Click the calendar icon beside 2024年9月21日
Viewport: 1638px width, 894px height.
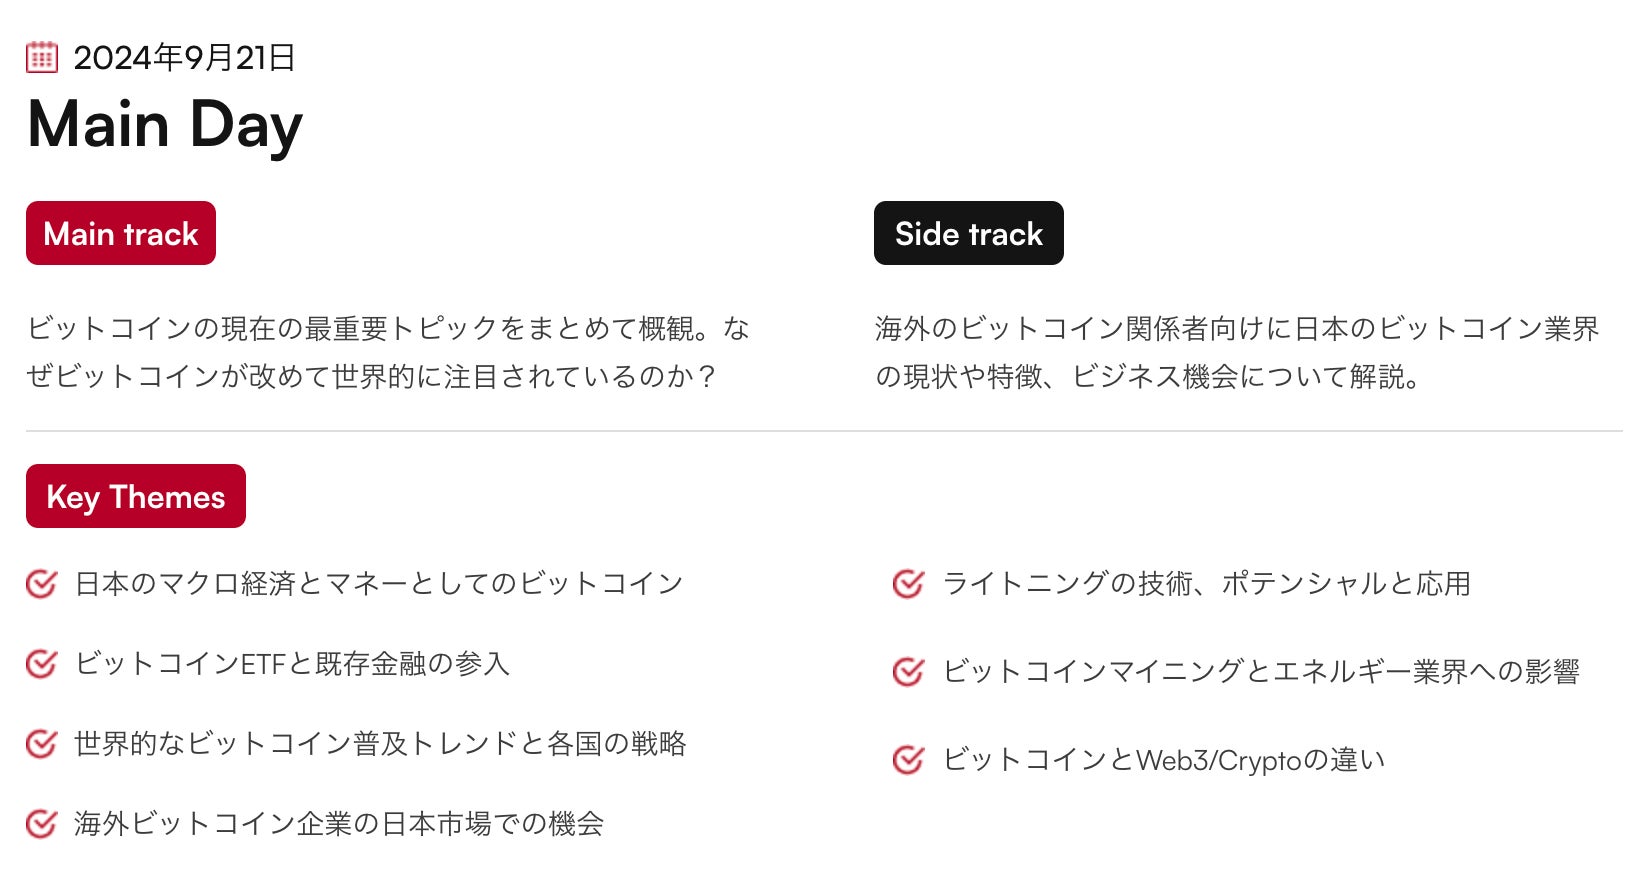tap(41, 57)
